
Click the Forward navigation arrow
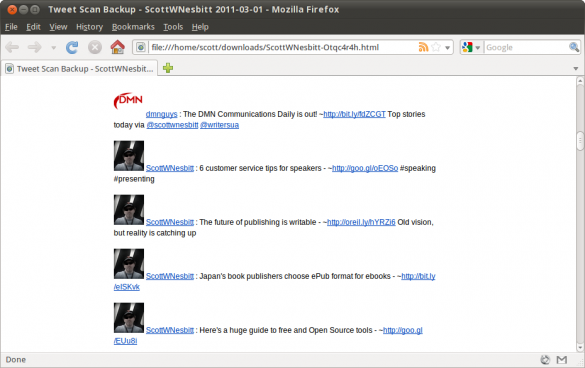pos(35,47)
